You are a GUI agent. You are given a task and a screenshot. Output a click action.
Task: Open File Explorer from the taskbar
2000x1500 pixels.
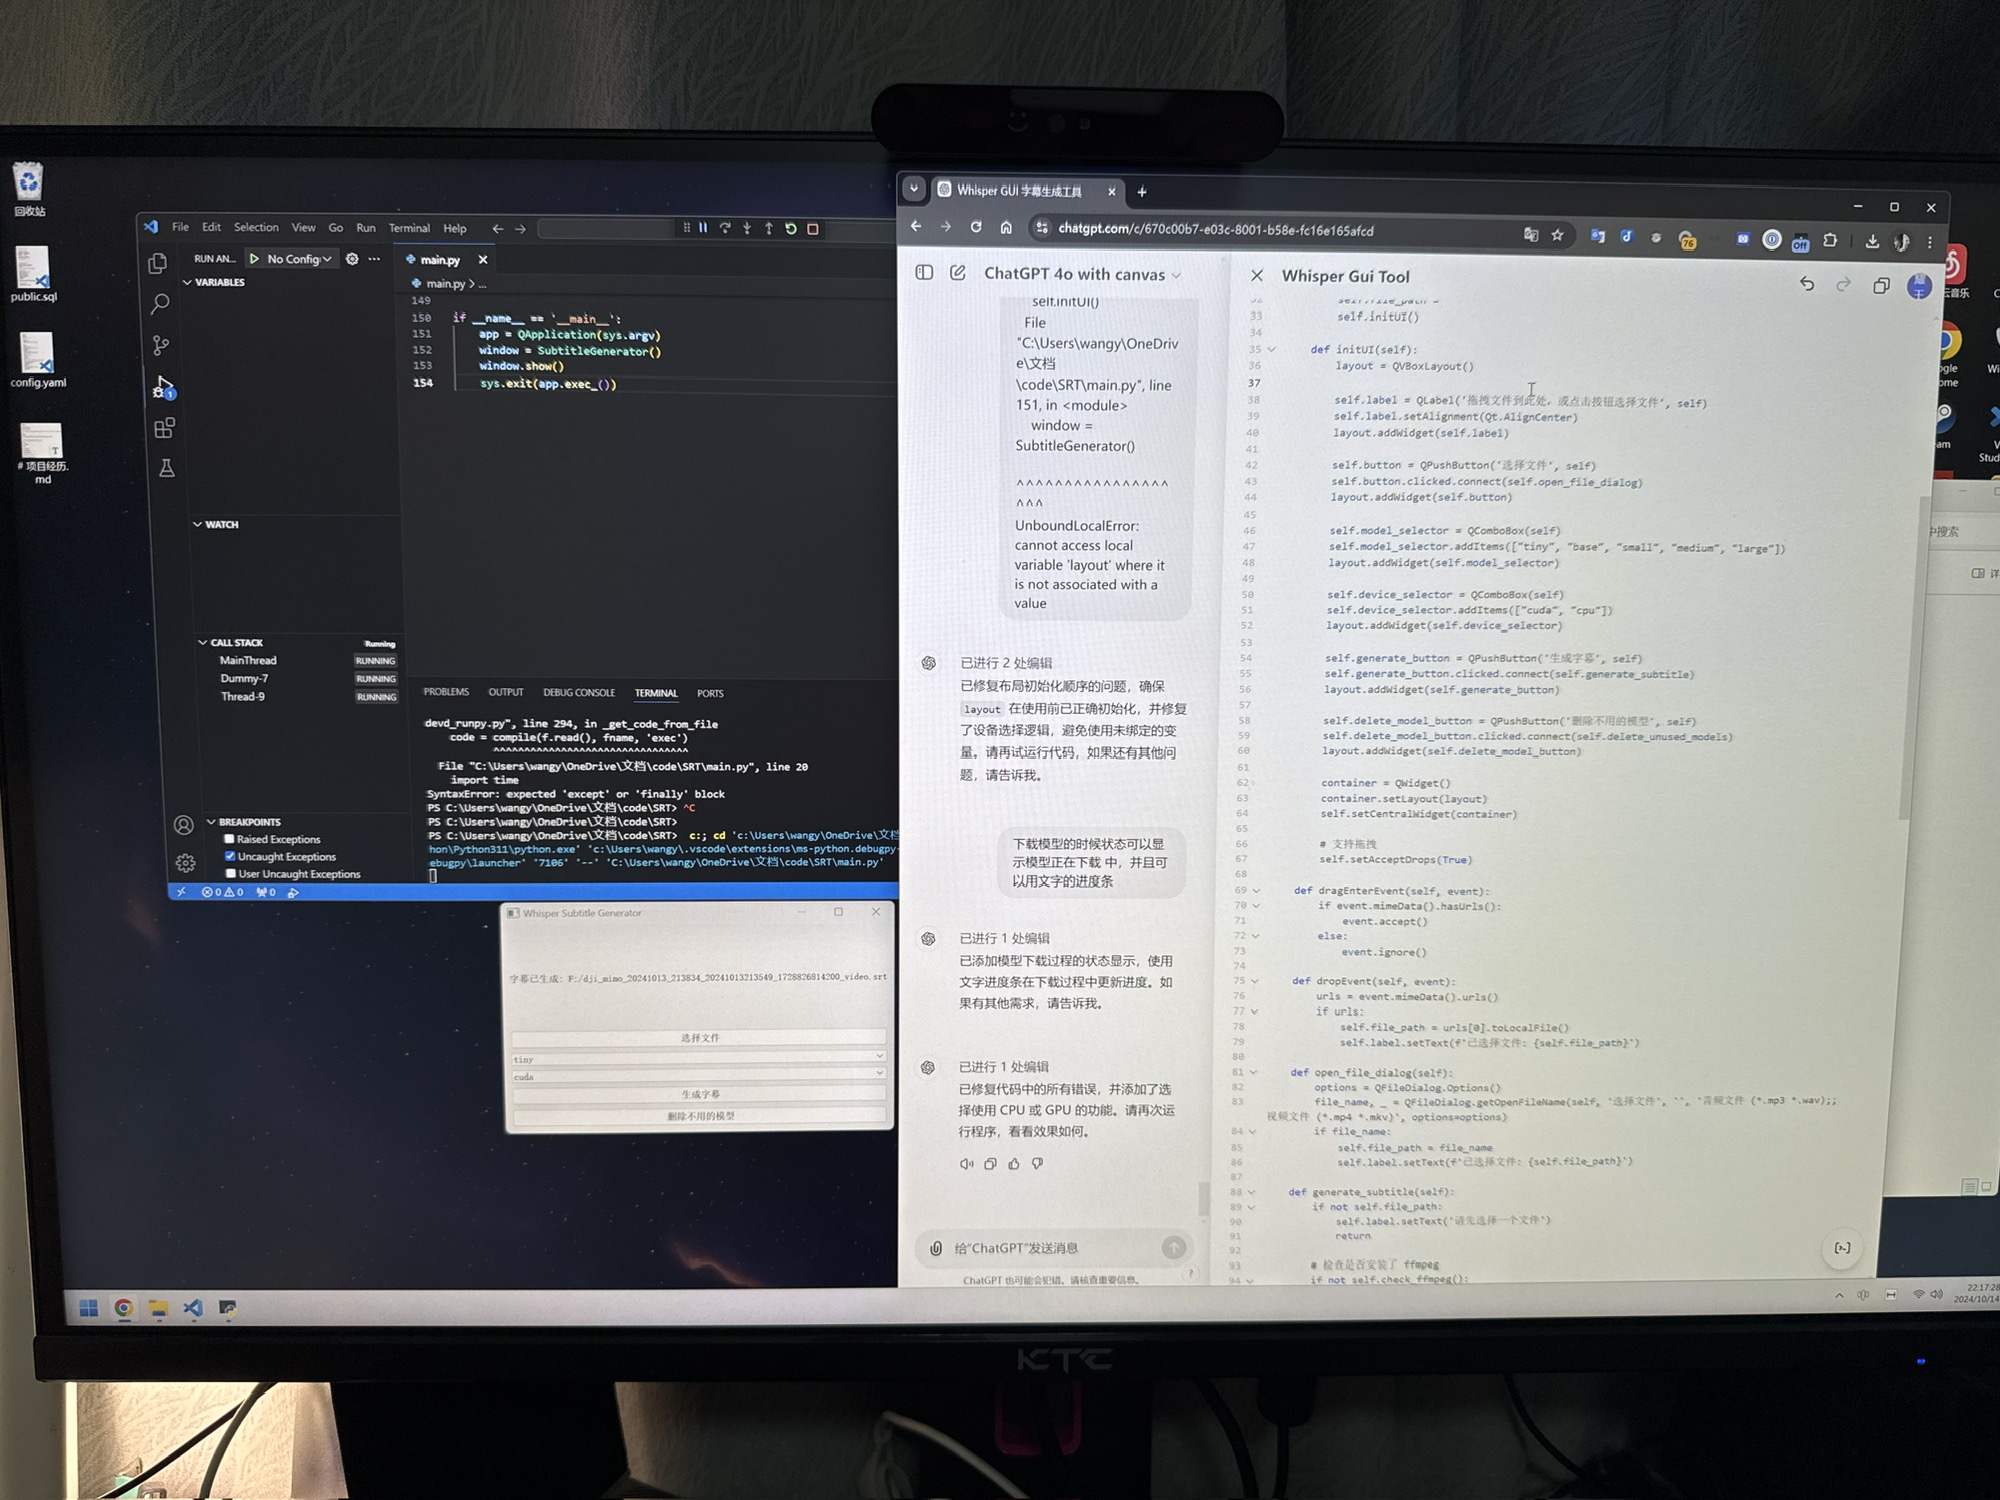(158, 1308)
